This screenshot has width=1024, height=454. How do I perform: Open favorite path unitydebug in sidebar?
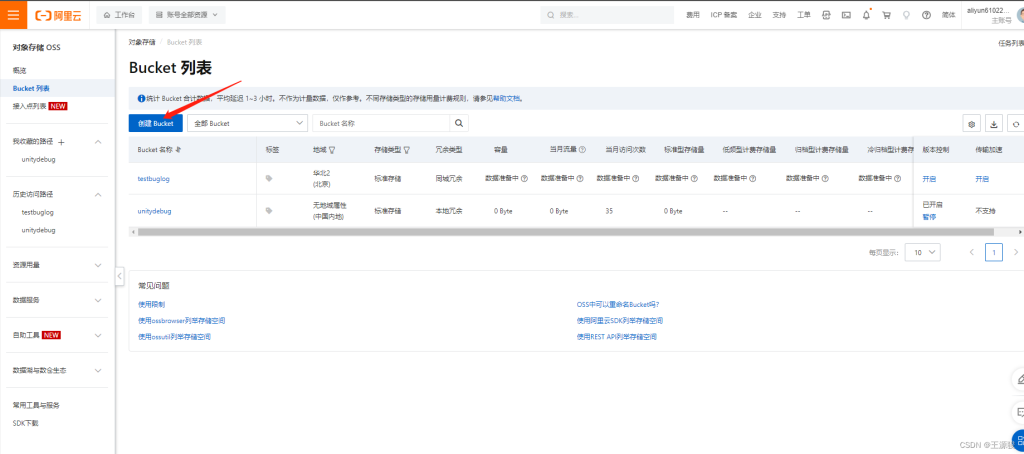(38, 159)
